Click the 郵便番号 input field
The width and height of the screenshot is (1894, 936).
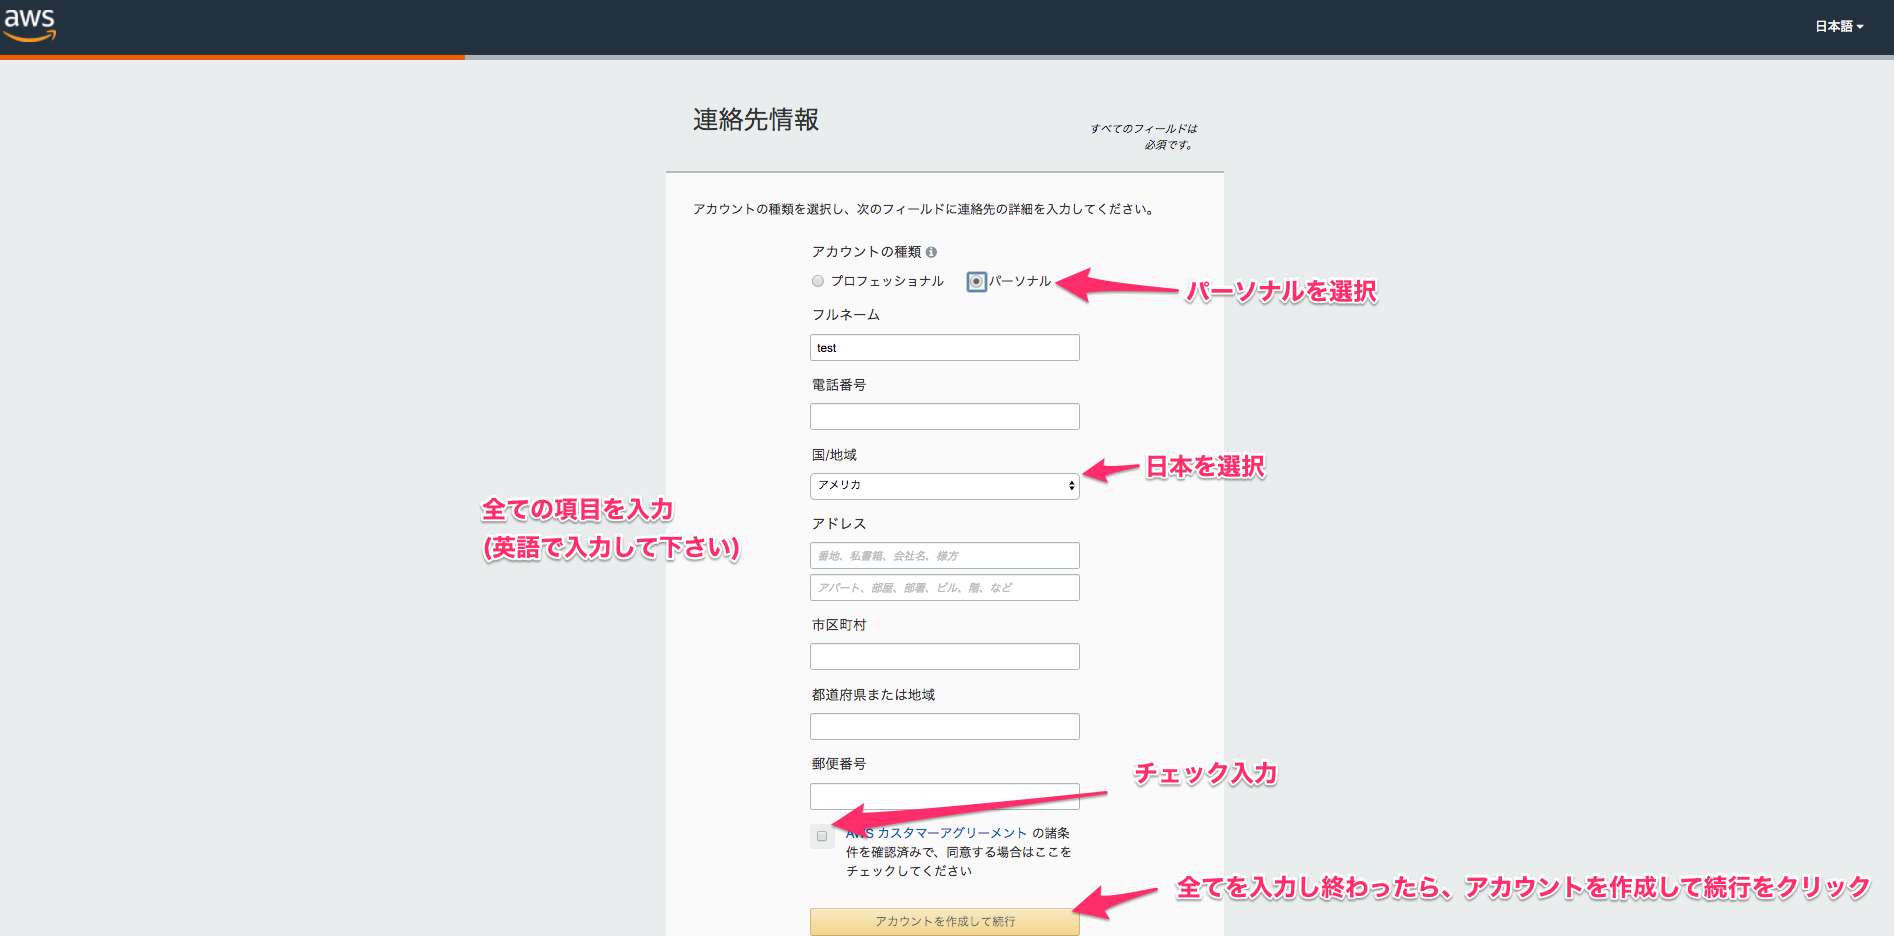pyautogui.click(x=945, y=796)
